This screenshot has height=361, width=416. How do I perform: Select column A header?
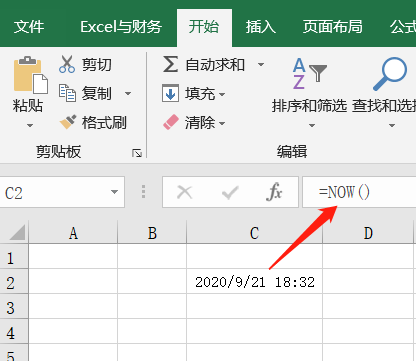tap(73, 232)
